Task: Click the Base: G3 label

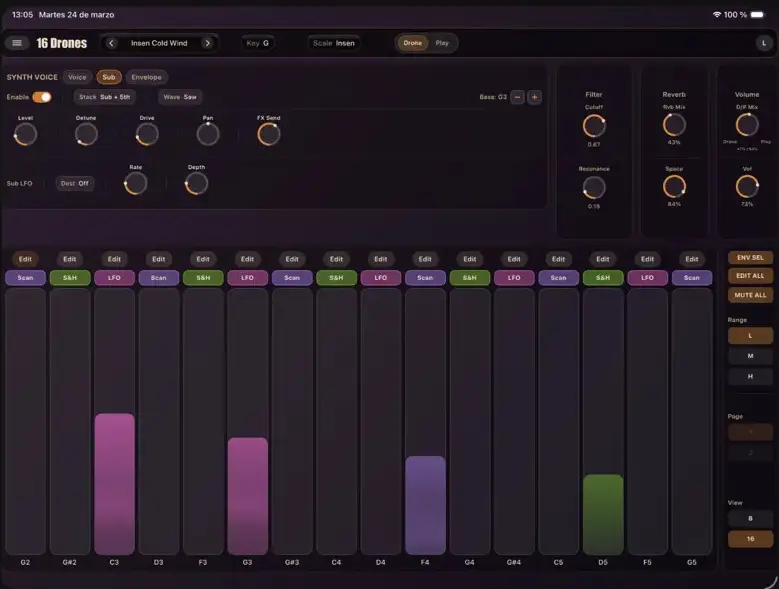Action: (x=493, y=97)
